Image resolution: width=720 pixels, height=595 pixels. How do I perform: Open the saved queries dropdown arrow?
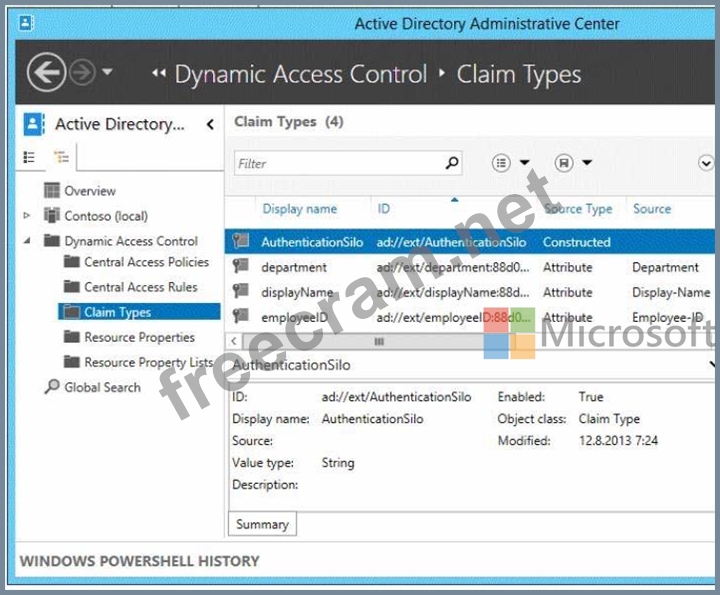(587, 162)
